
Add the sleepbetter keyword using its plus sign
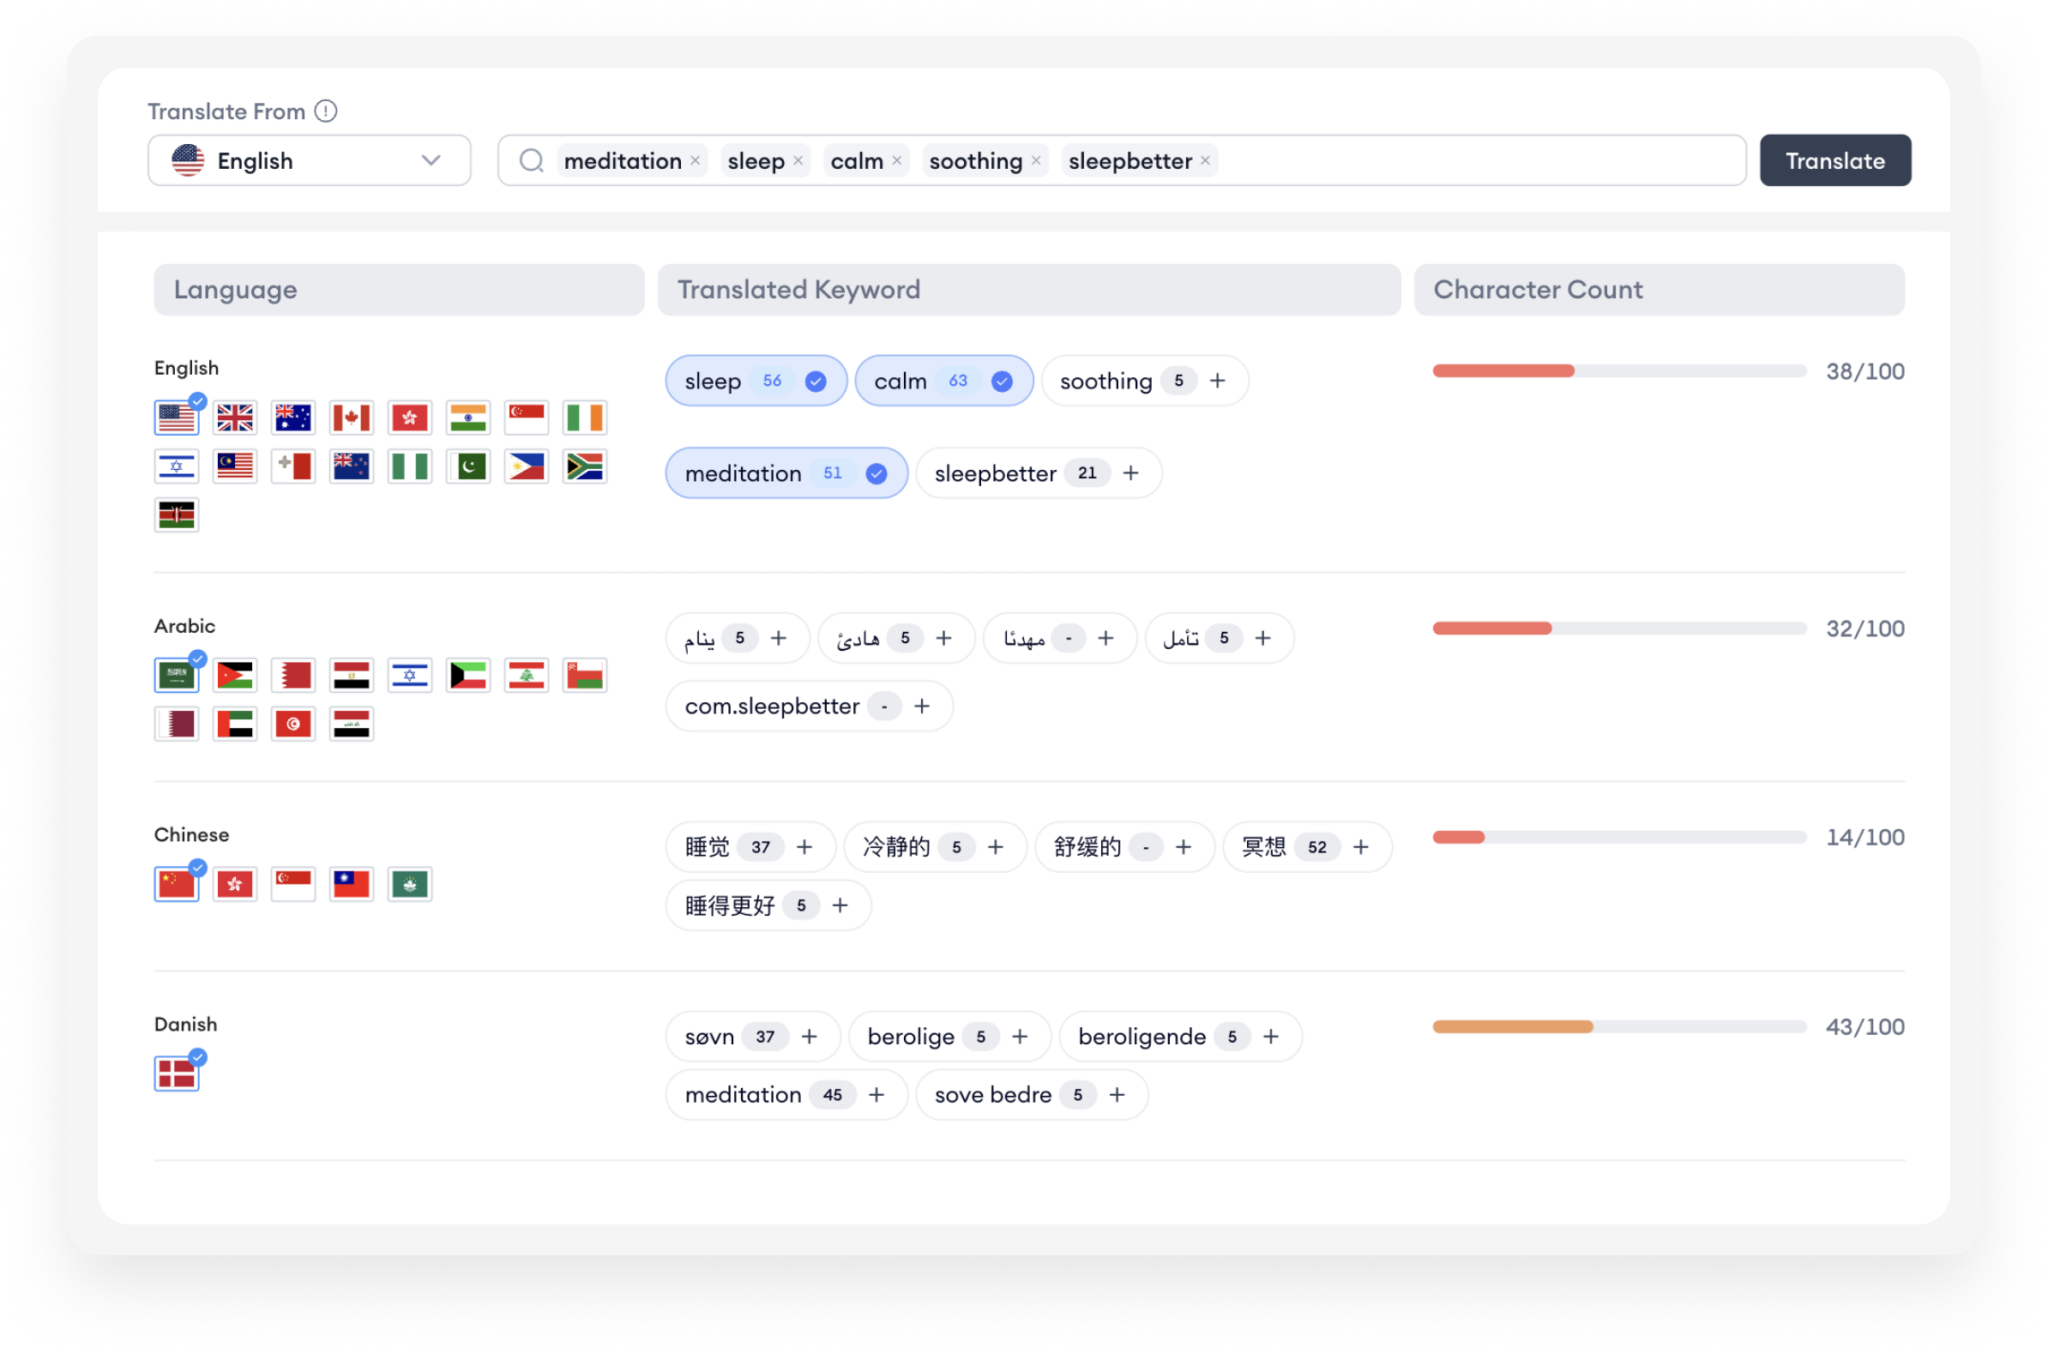point(1131,473)
